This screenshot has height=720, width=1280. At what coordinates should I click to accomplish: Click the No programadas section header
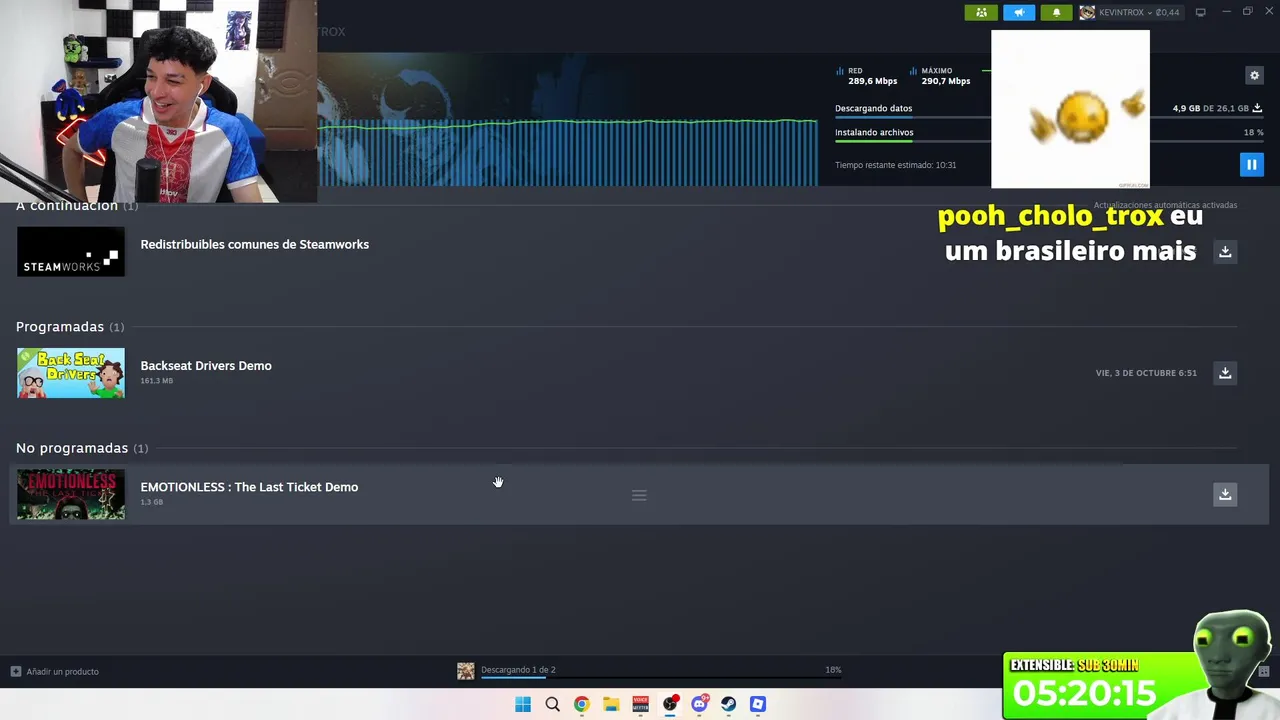(x=82, y=448)
